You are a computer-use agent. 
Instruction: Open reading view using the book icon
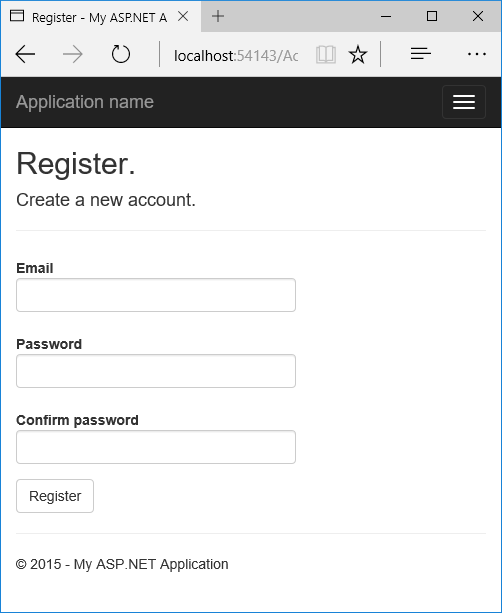click(326, 55)
